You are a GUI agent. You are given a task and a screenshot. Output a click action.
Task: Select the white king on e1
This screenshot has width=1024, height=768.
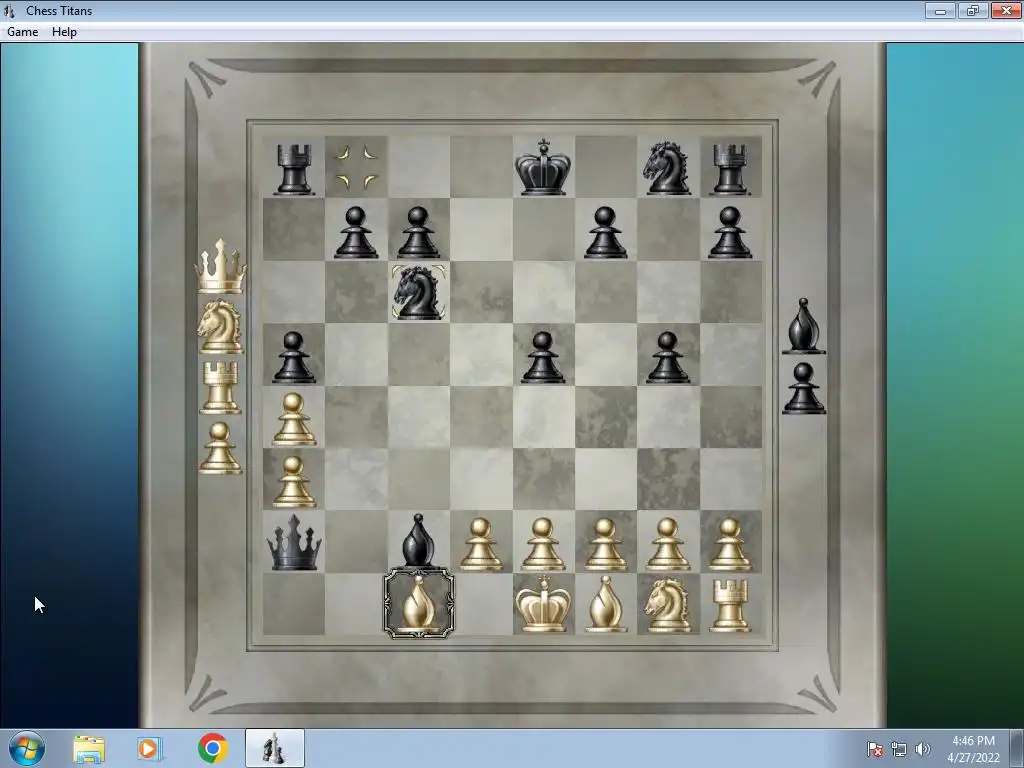[543, 604]
